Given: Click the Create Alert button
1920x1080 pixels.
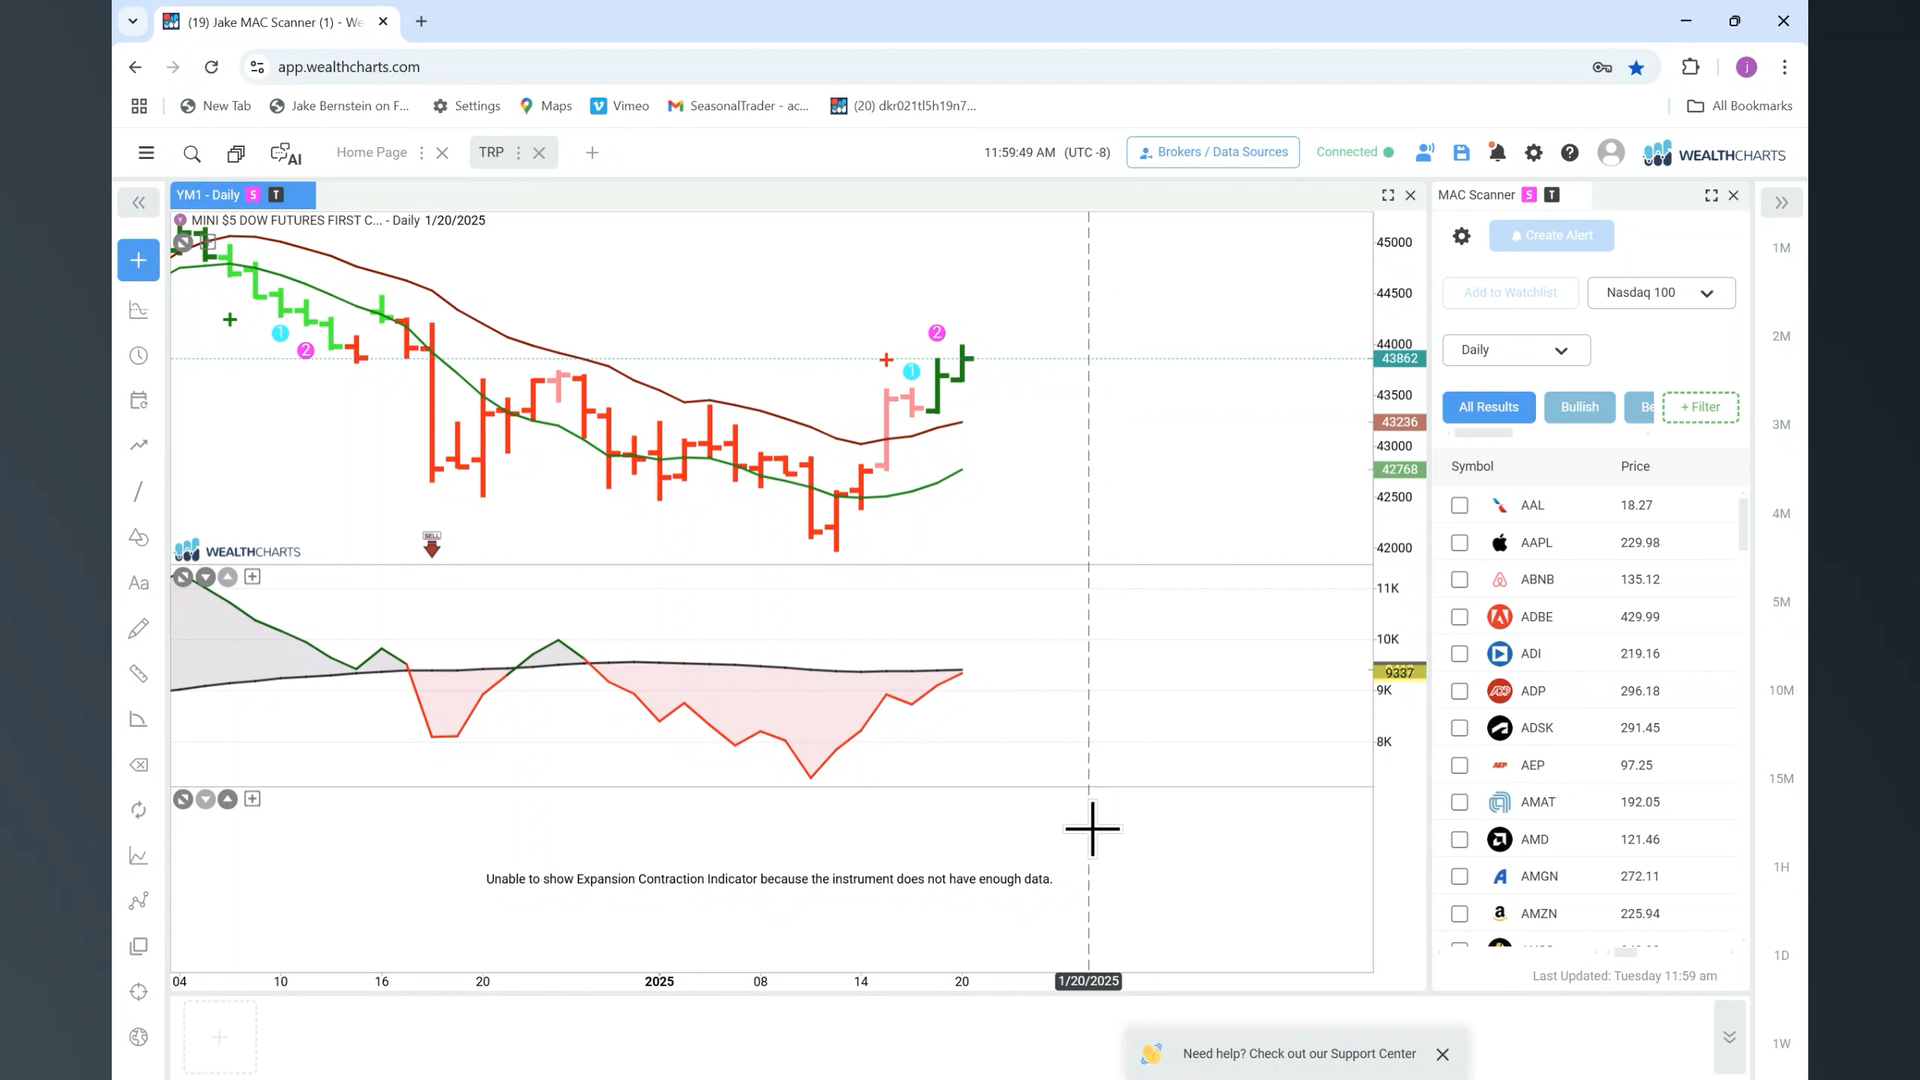Looking at the screenshot, I should (x=1551, y=236).
